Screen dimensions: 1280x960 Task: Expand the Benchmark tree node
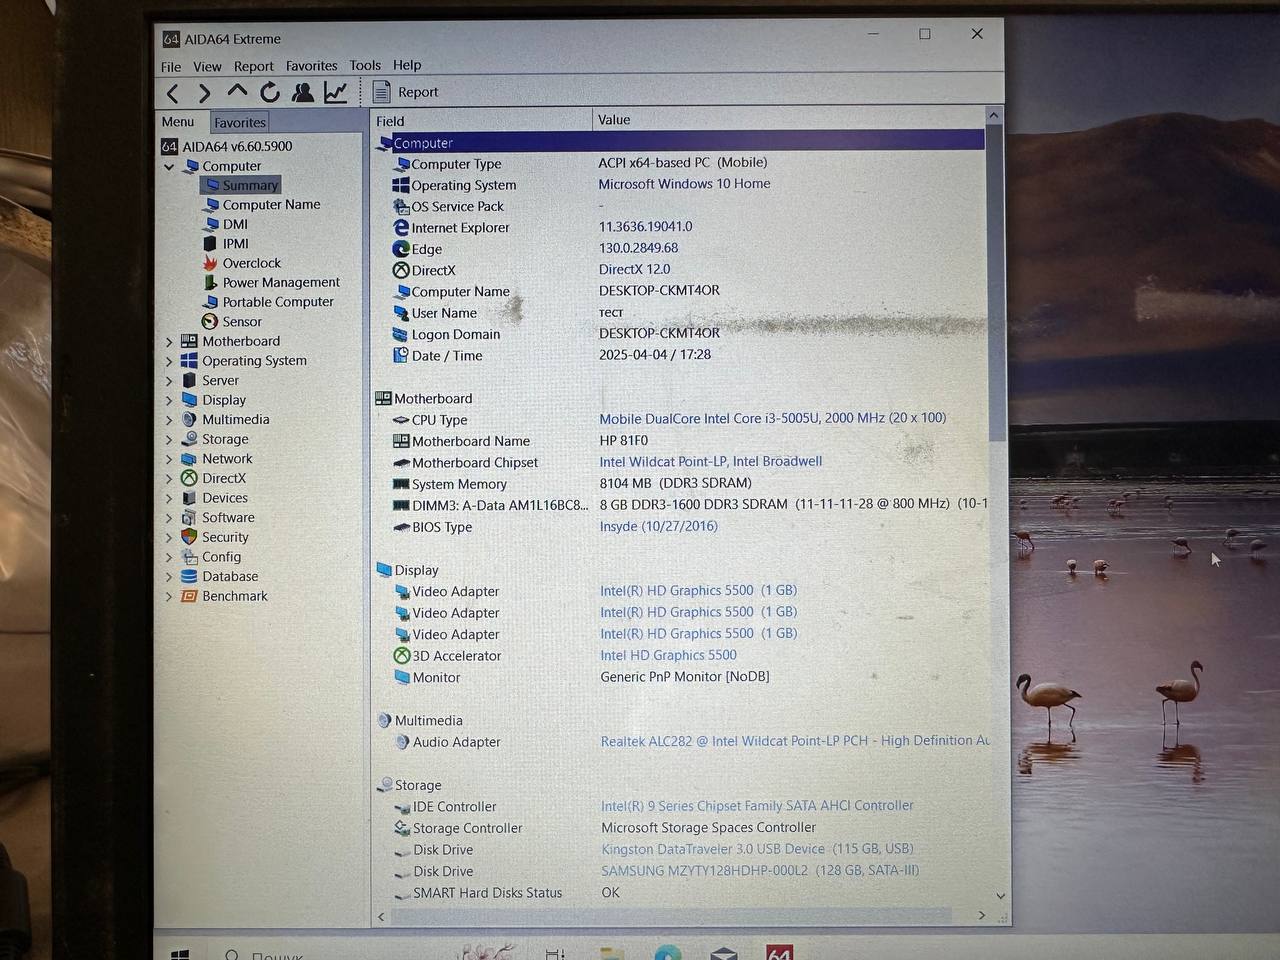(x=169, y=597)
